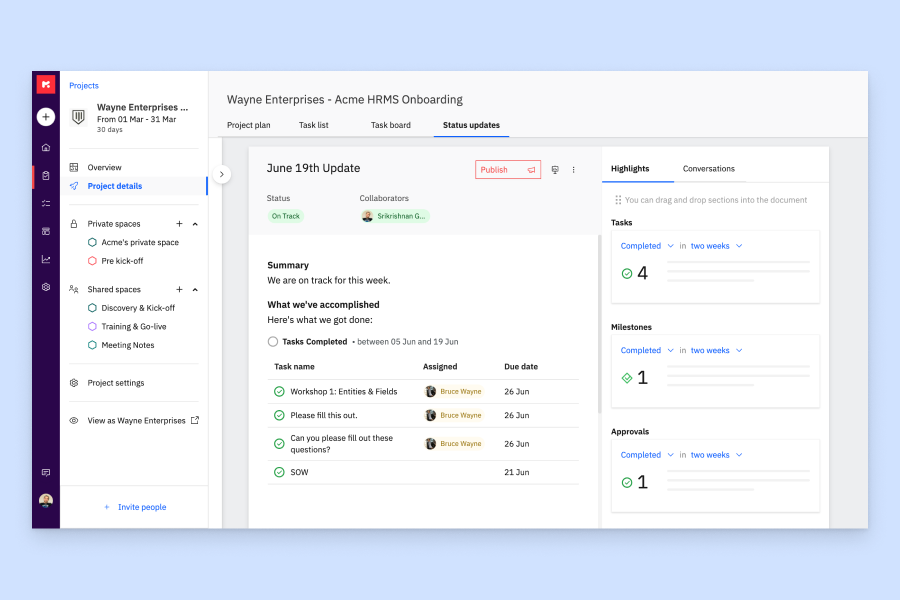Viewport: 900px width, 600px height.
Task: Toggle check for Workshop 1: Entities & Fields
Action: point(279,392)
